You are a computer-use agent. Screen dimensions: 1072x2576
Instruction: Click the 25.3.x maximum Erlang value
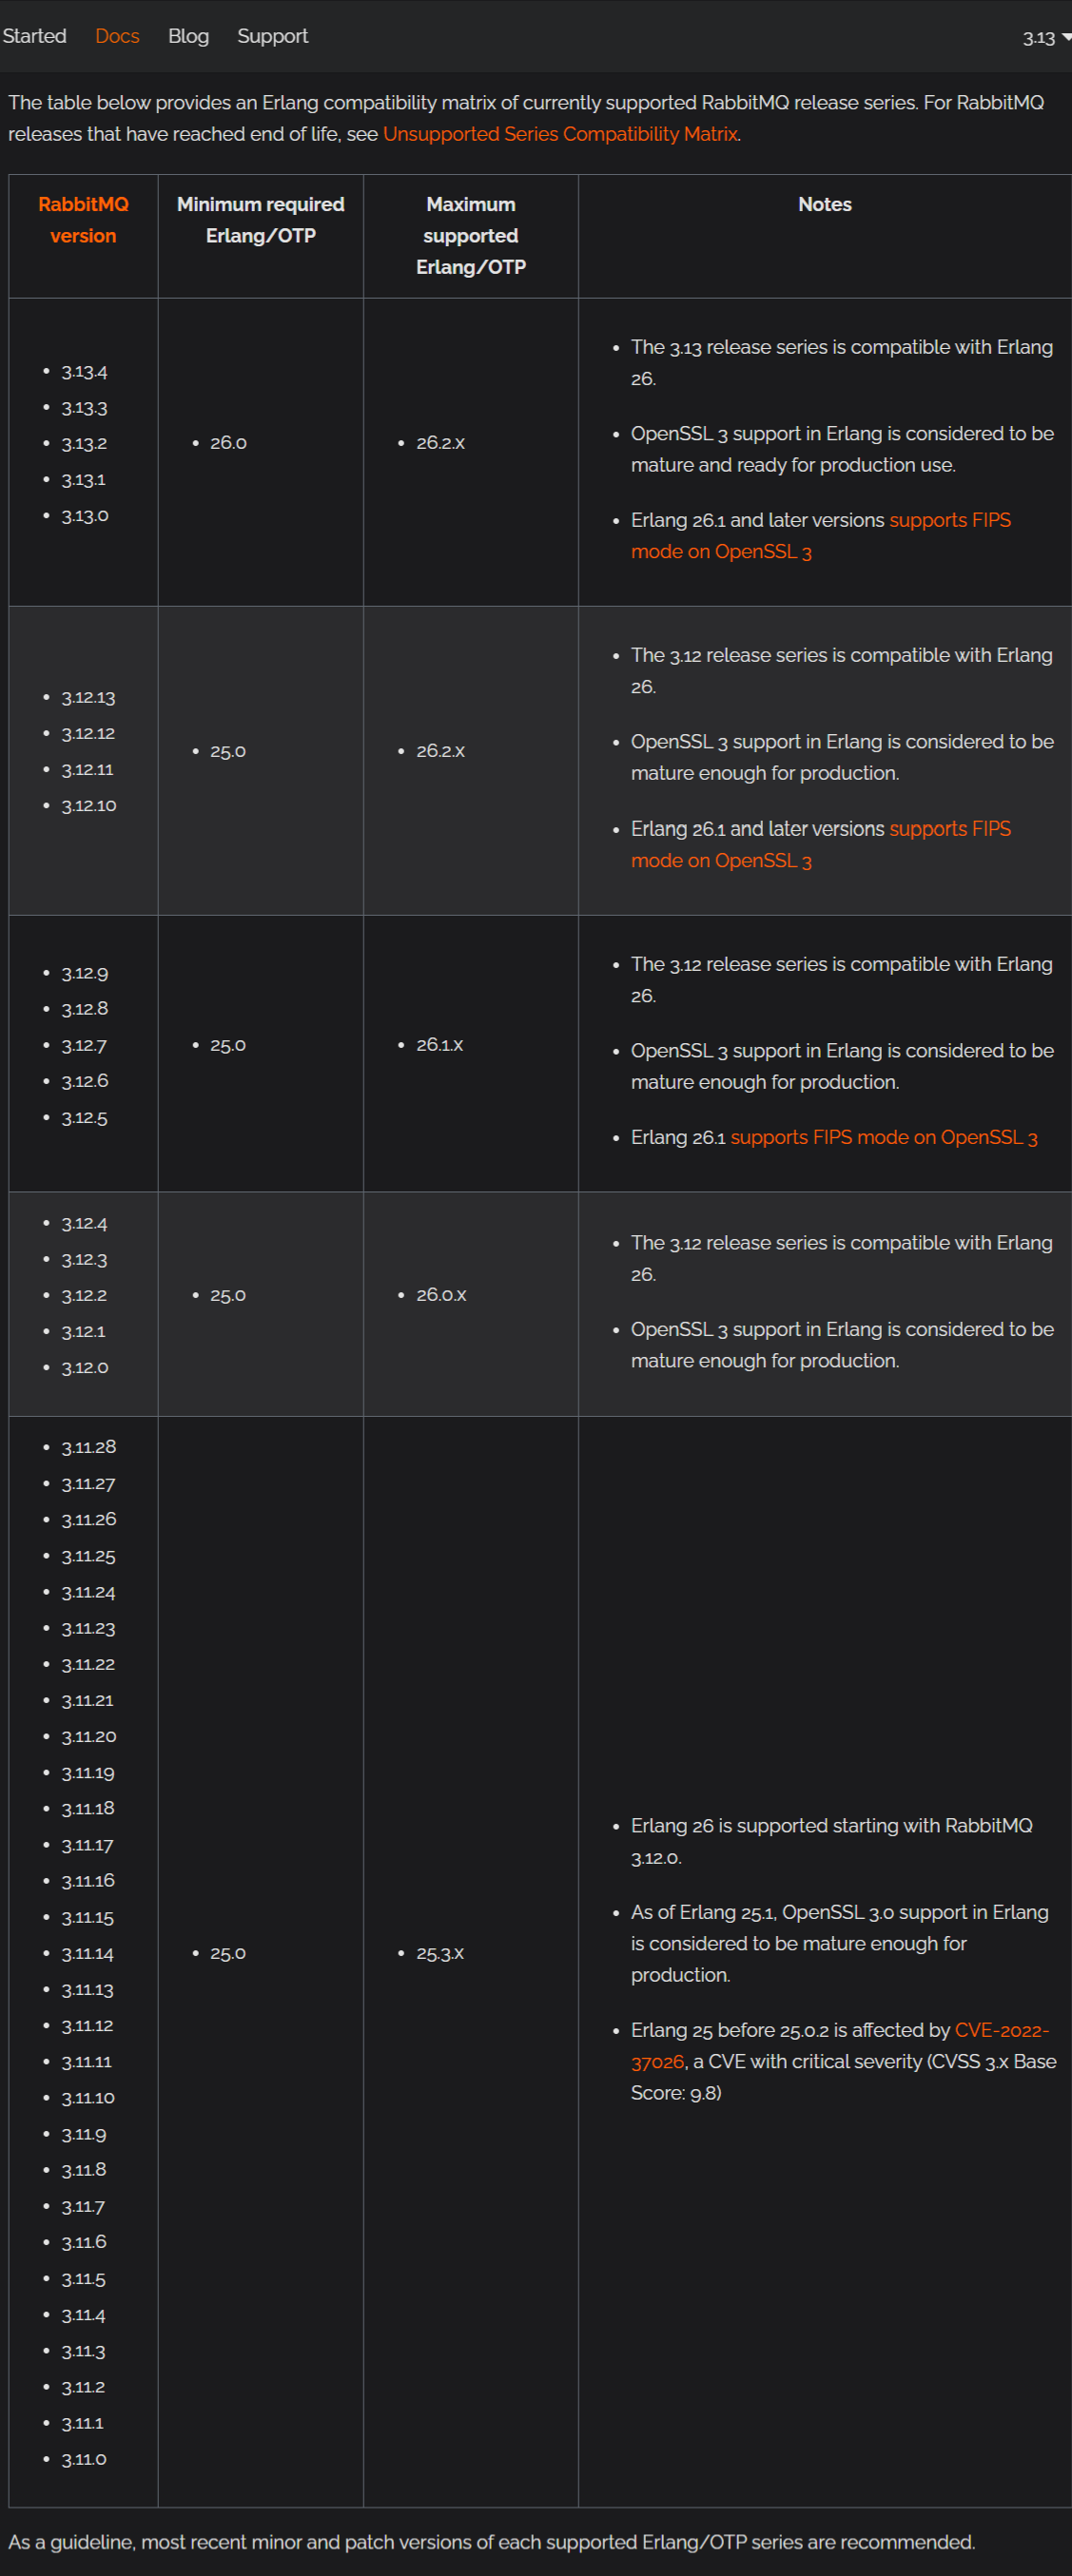[x=440, y=1953]
